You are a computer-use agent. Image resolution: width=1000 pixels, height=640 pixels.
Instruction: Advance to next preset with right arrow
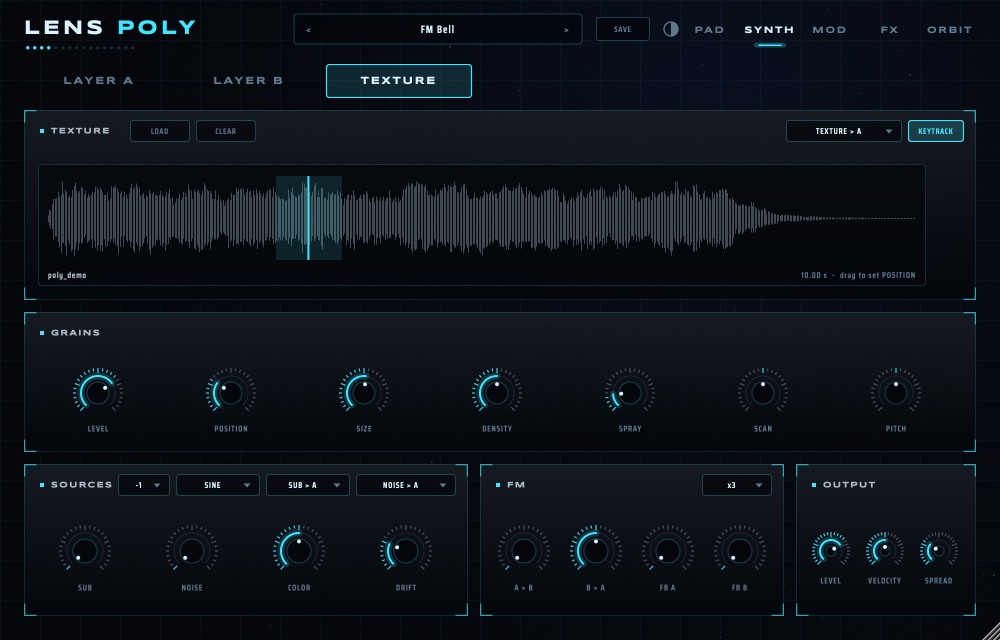(566, 30)
